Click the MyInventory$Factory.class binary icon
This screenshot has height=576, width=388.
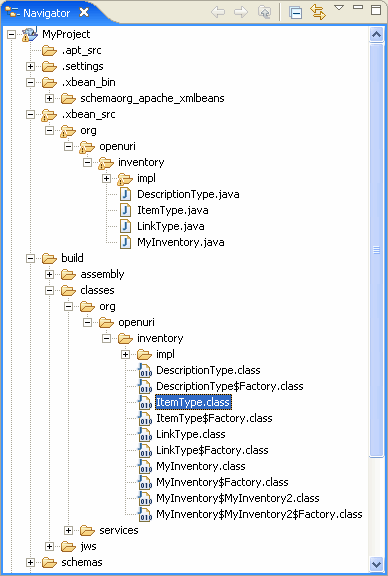click(x=145, y=483)
